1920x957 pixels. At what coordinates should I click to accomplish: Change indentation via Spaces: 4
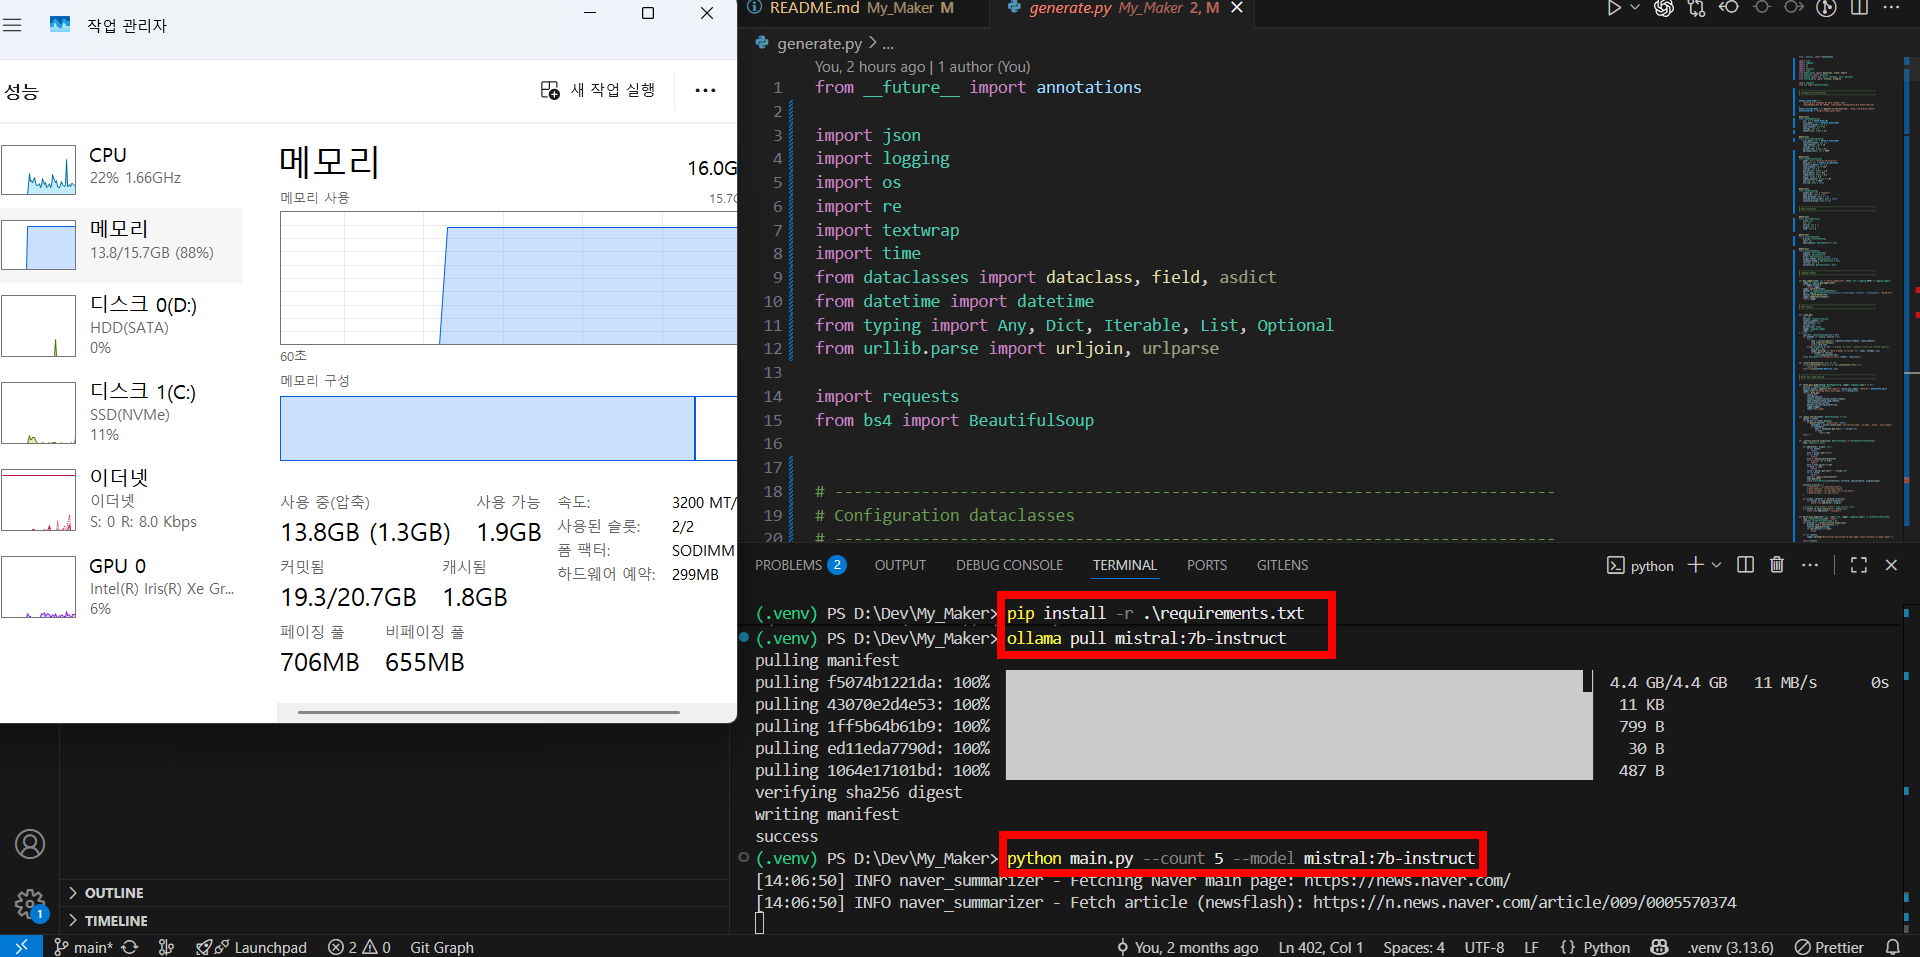1414,947
